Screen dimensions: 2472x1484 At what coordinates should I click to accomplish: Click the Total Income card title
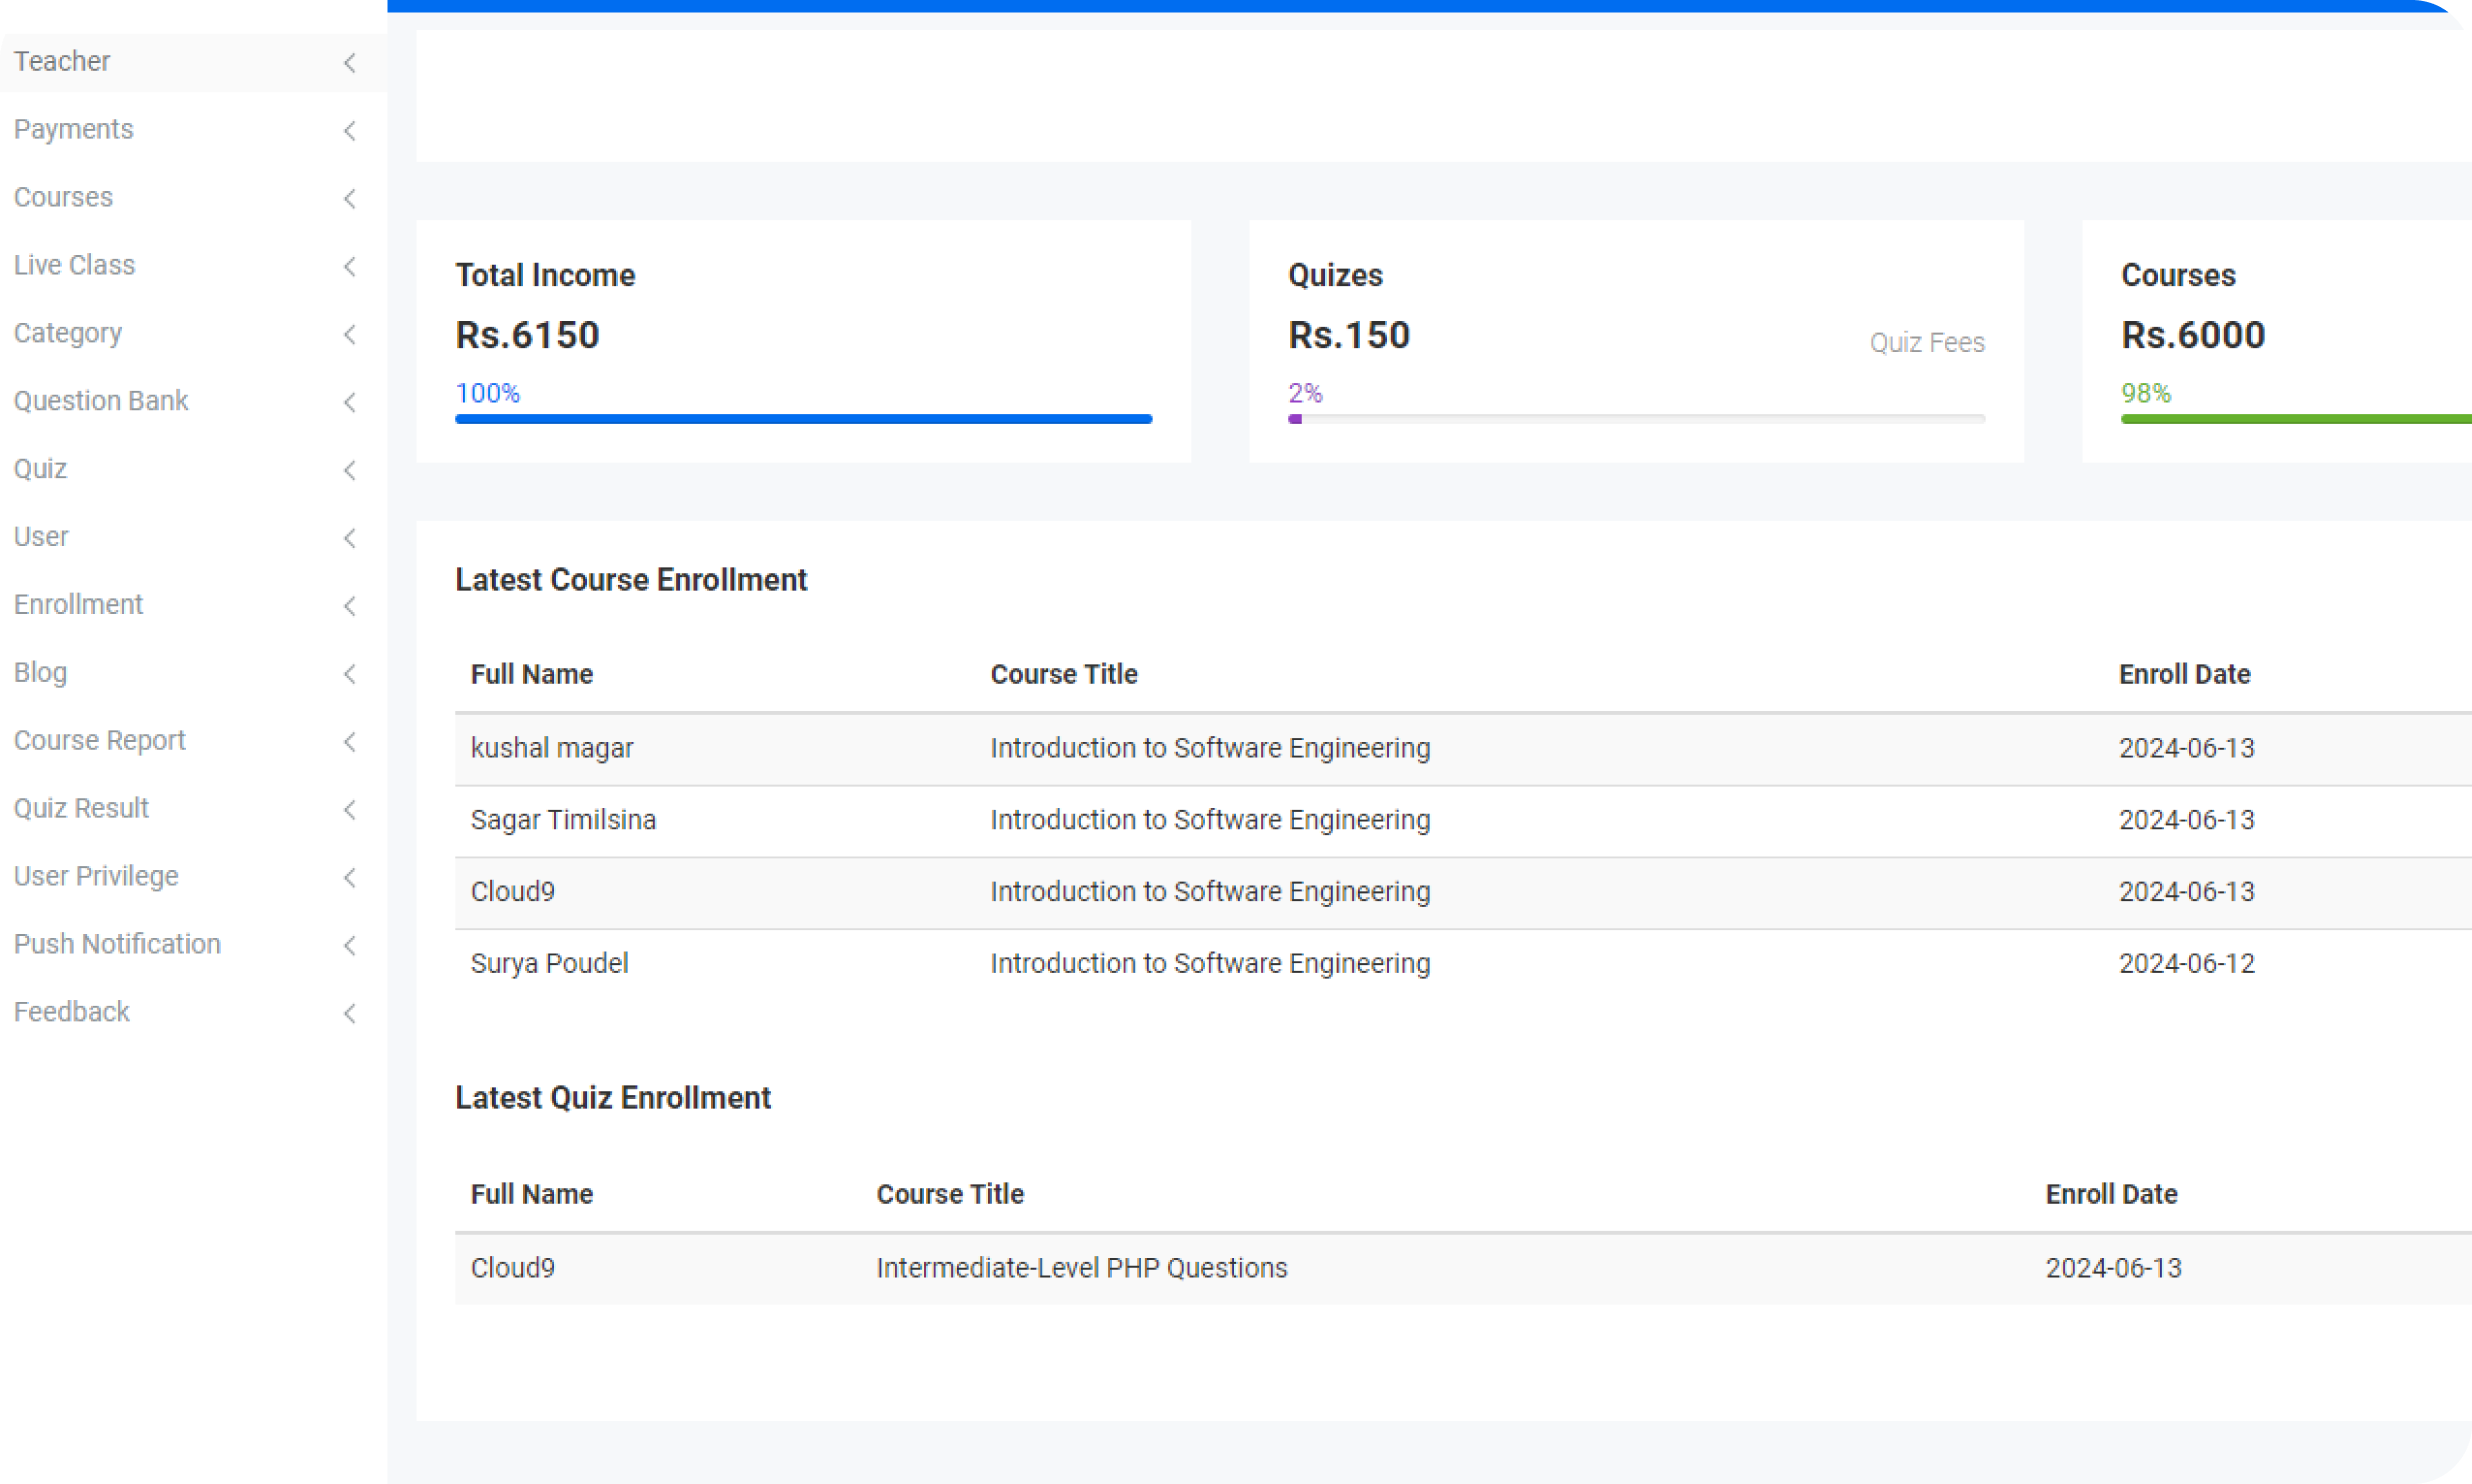click(x=545, y=275)
